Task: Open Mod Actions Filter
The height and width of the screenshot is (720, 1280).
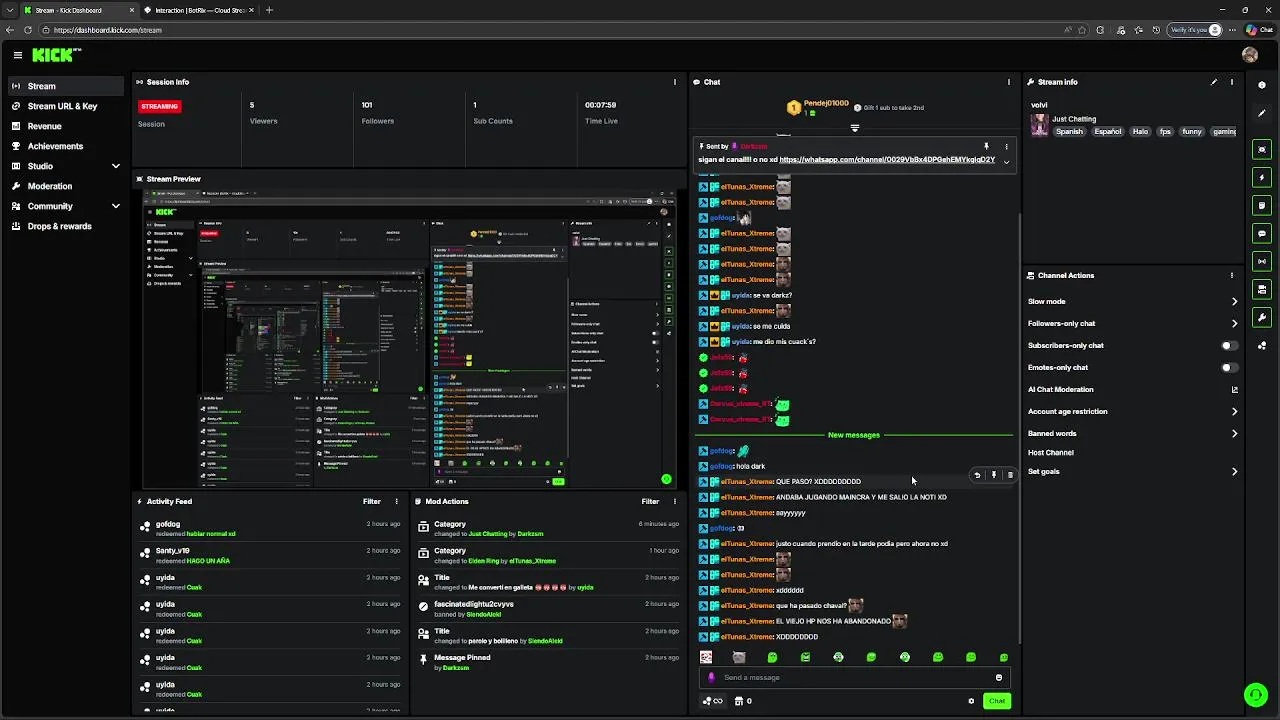Action: click(650, 501)
